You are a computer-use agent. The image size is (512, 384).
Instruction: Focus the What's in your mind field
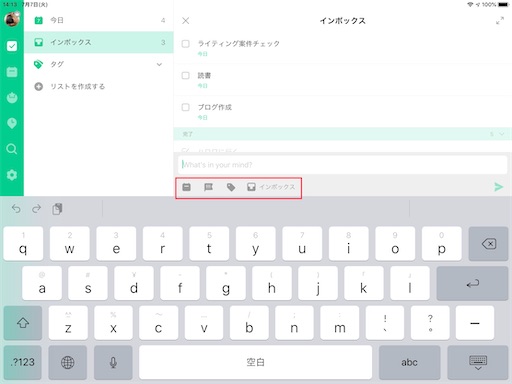[343, 165]
